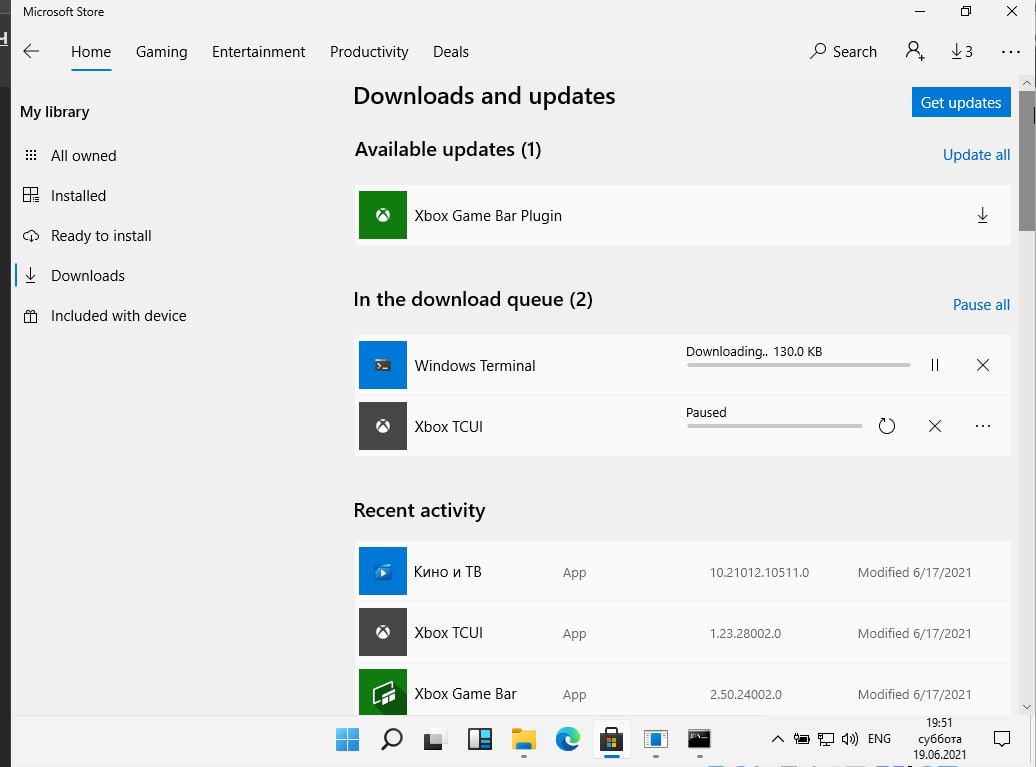Select Installed in the sidebar
The width and height of the screenshot is (1036, 767).
(78, 196)
